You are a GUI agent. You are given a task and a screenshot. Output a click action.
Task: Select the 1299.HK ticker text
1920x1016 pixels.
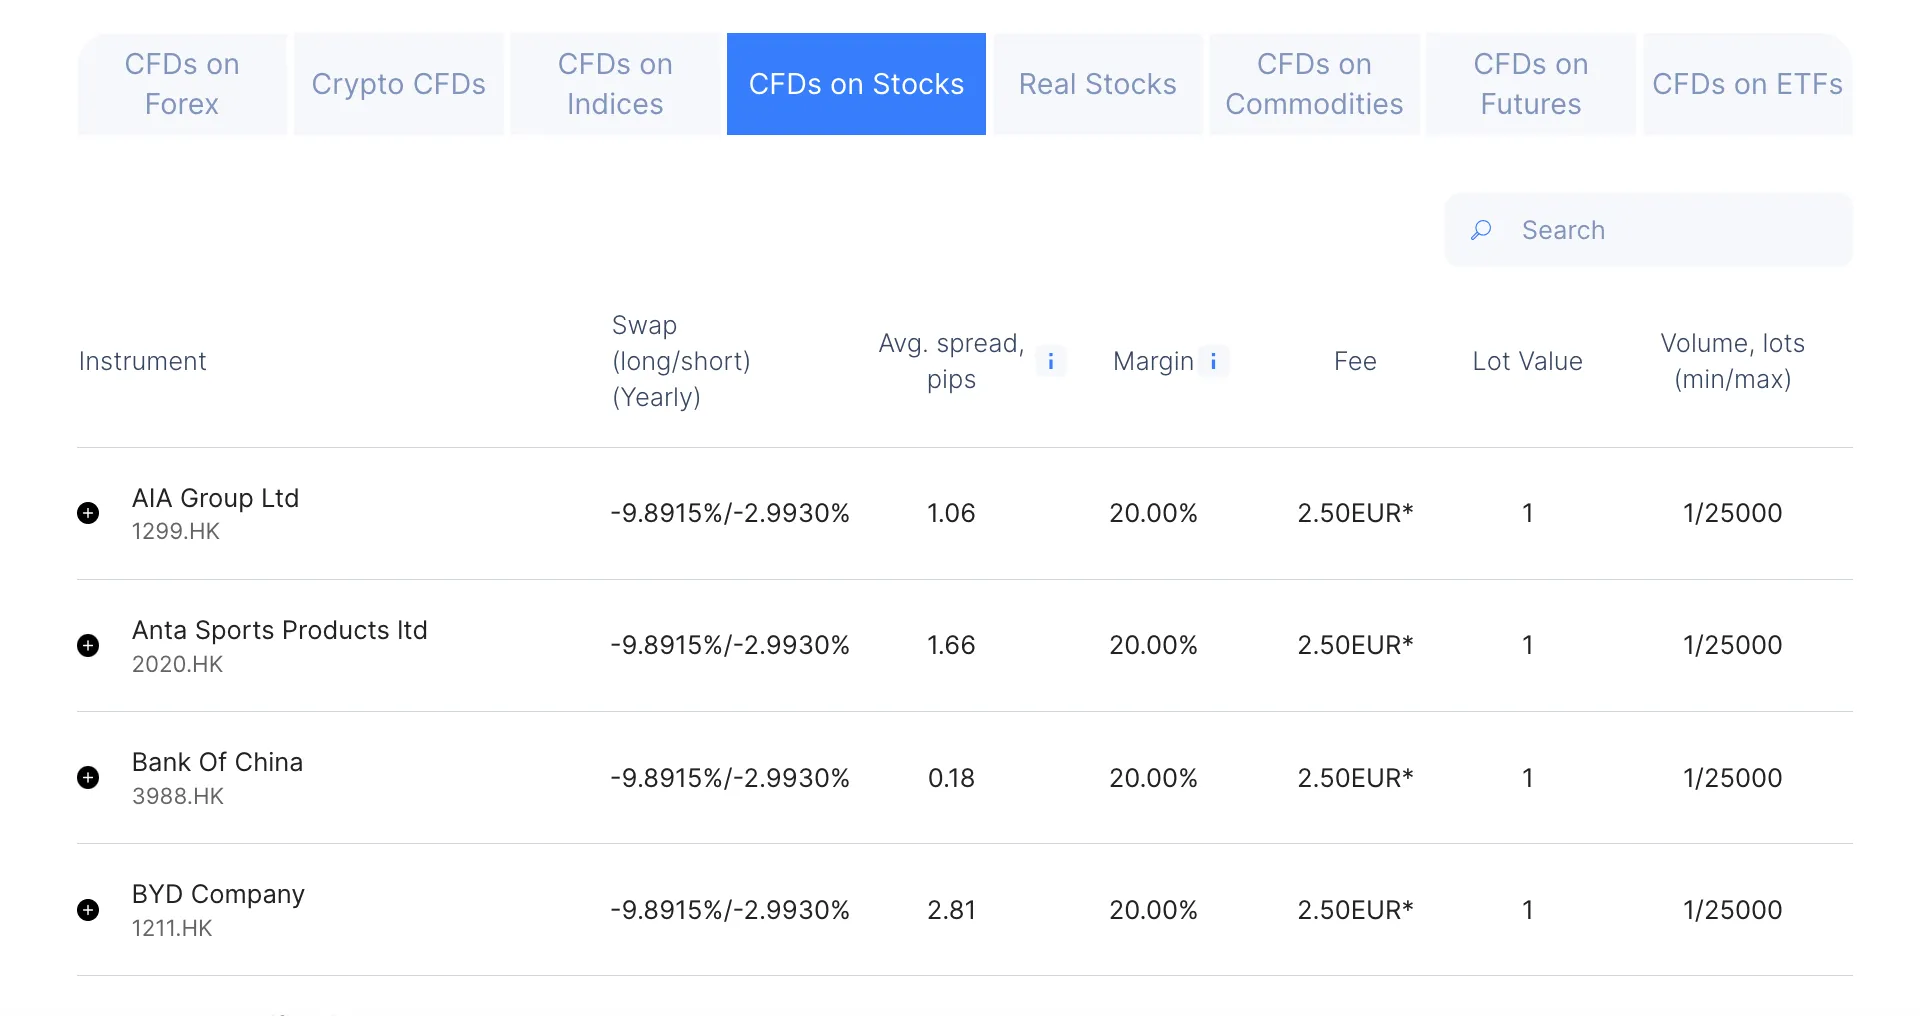click(176, 531)
